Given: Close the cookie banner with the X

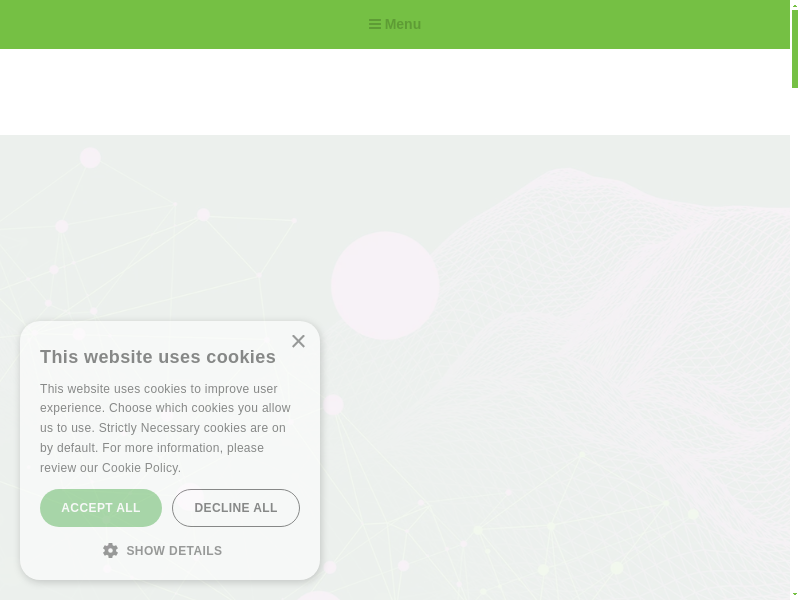Looking at the screenshot, I should coord(298,341).
